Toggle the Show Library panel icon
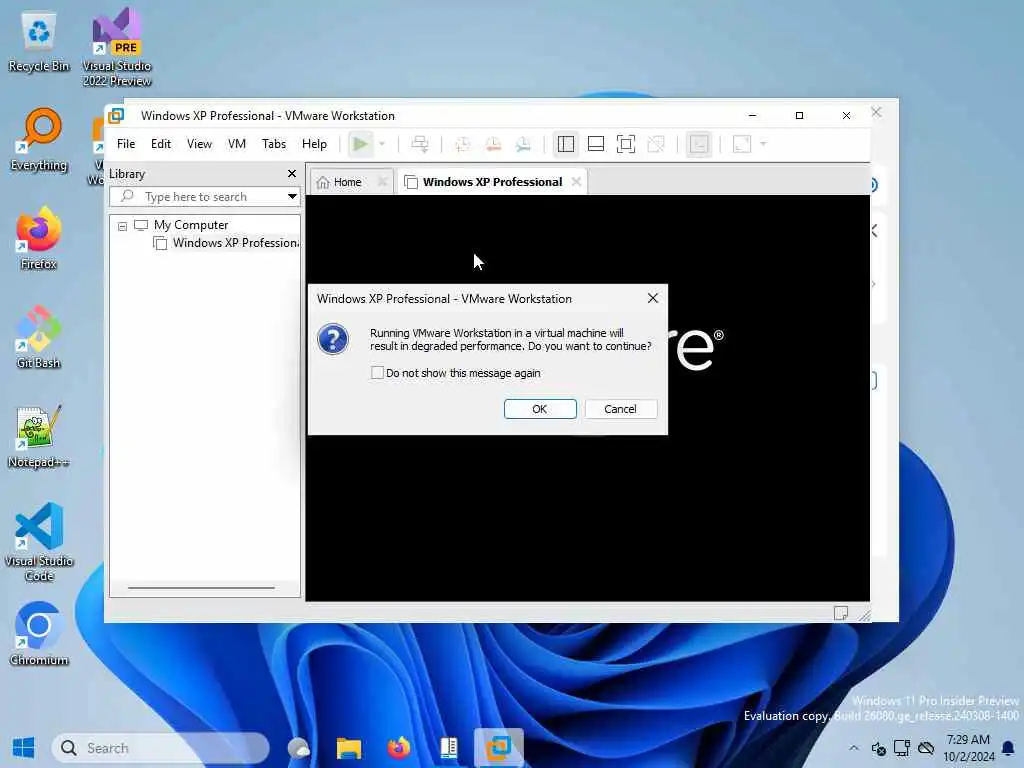Screen dimensions: 1024x768 tap(566, 144)
